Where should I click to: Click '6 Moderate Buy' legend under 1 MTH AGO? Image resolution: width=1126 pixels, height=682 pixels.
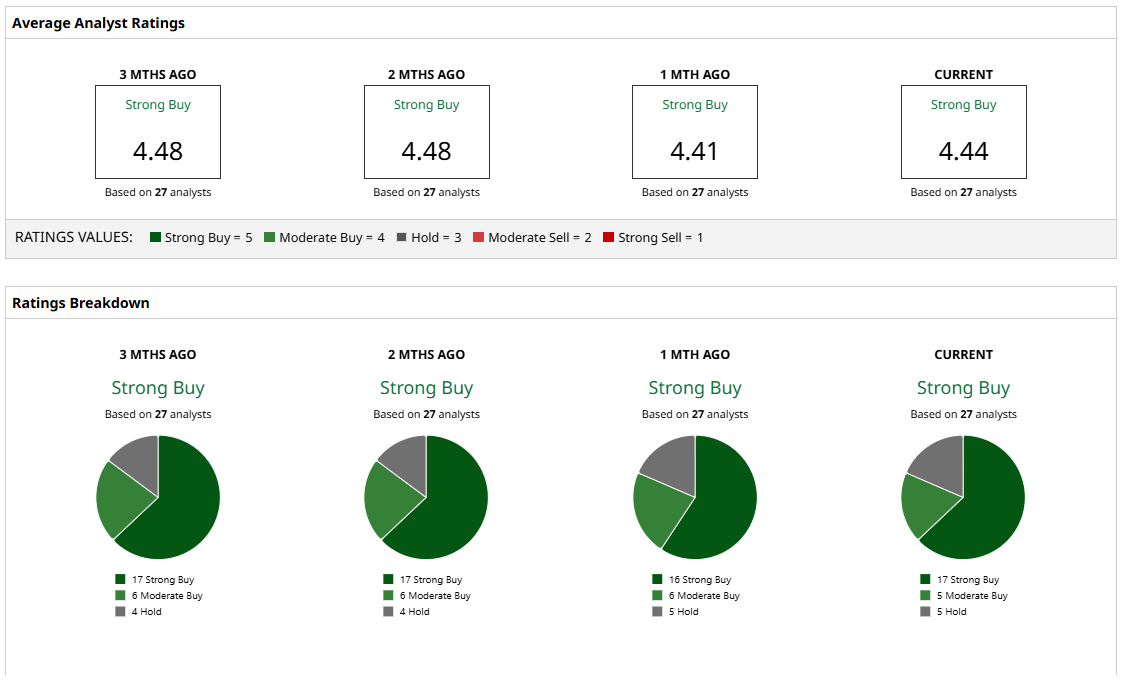[x=697, y=596]
